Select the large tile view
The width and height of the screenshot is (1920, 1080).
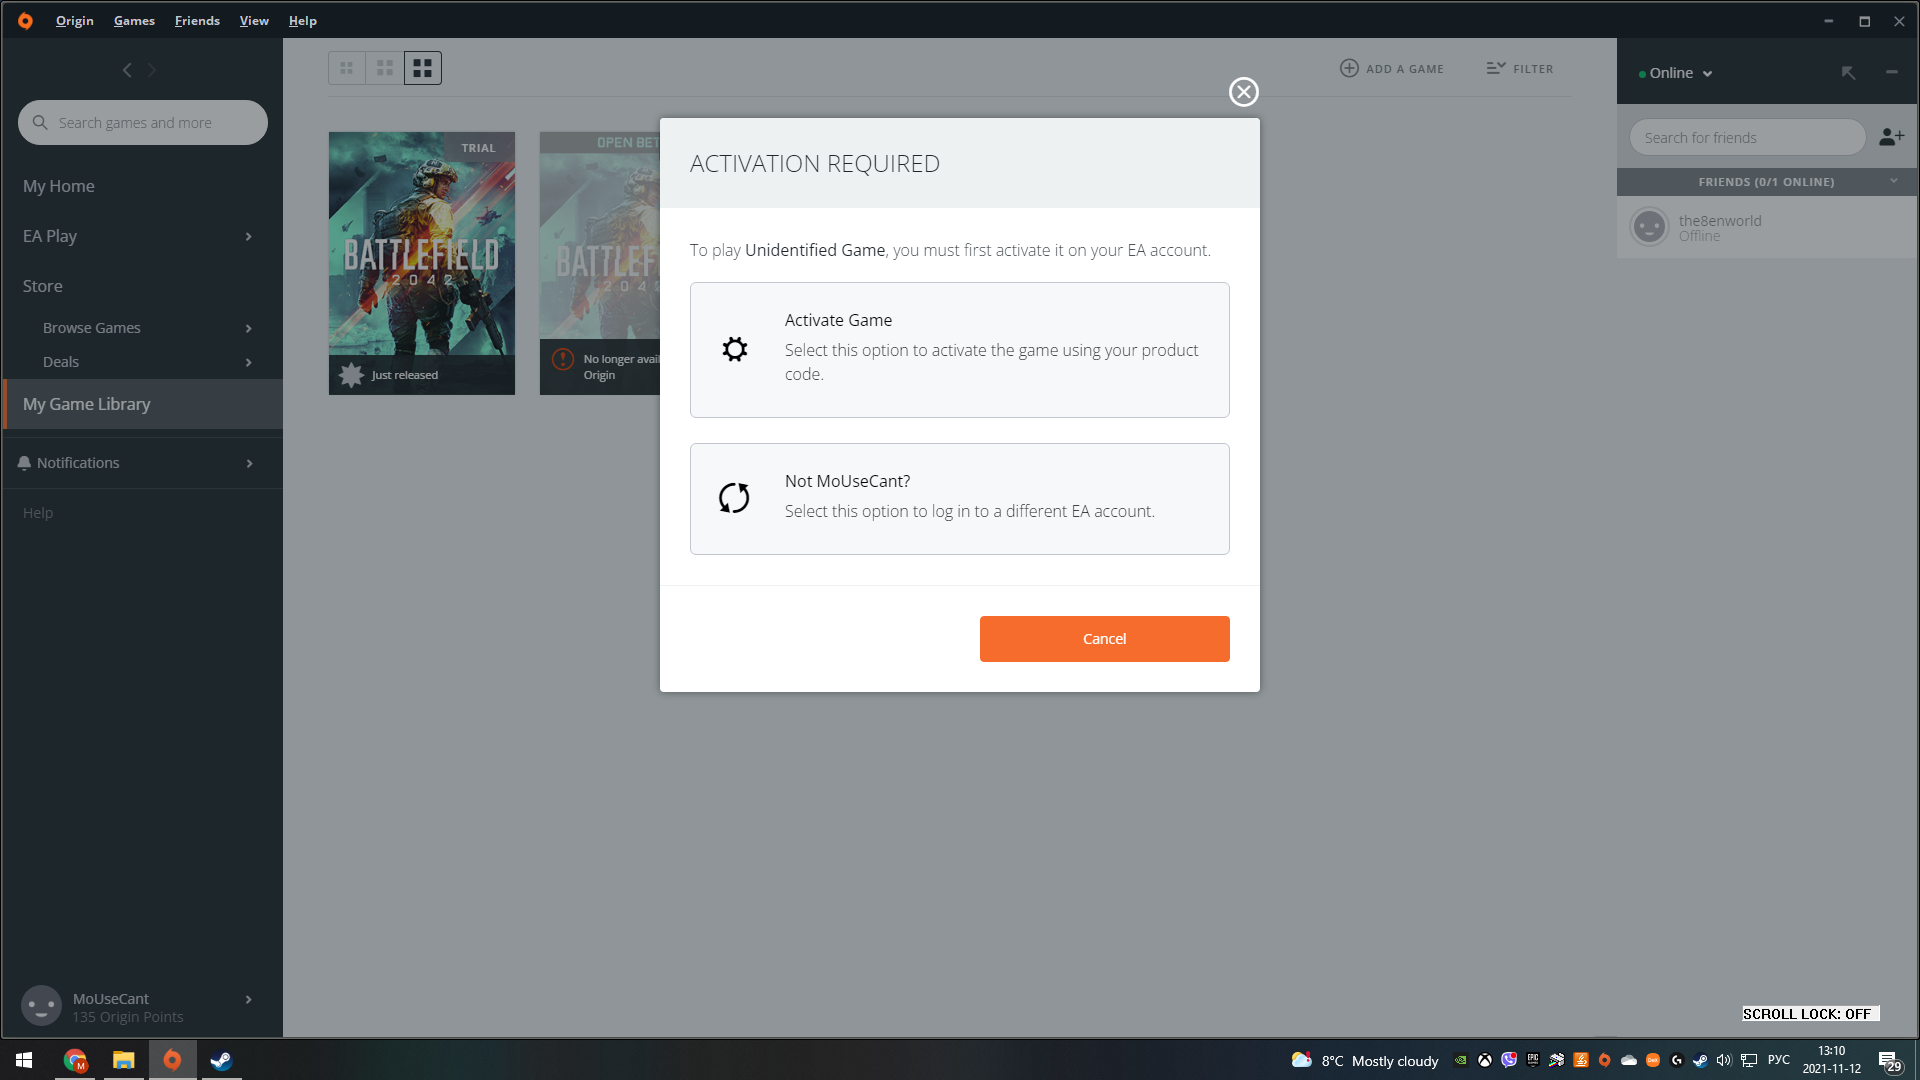coord(423,68)
